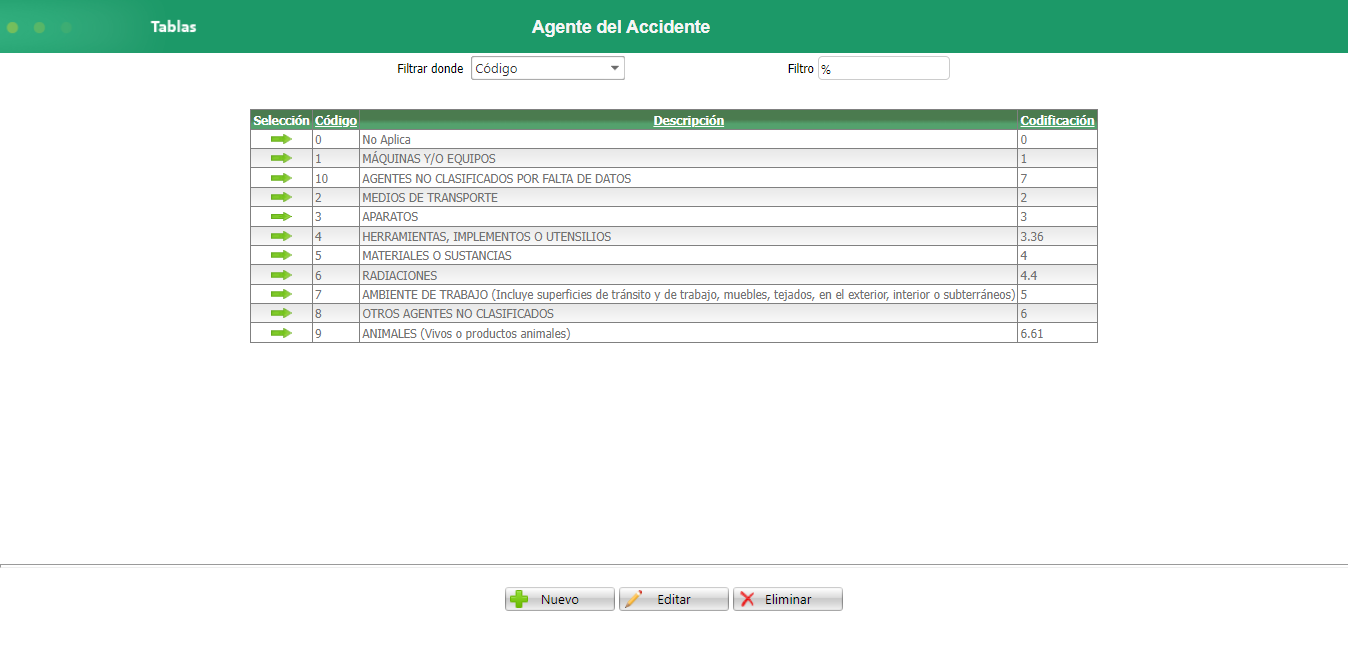Click inside the Filtro text field
The width and height of the screenshot is (1348, 658).
[883, 67]
